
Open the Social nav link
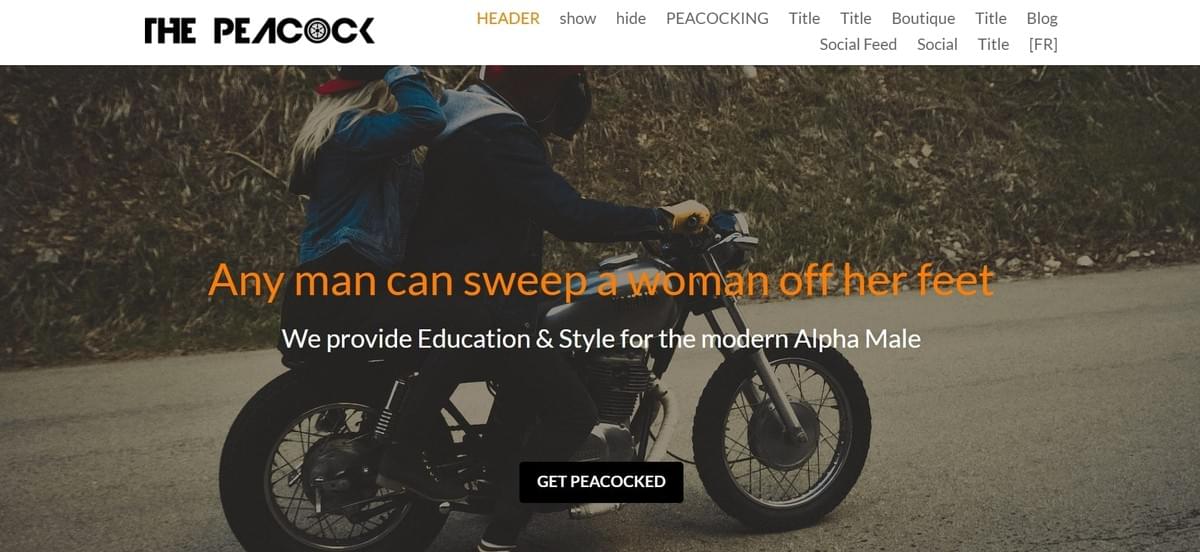tap(937, 44)
